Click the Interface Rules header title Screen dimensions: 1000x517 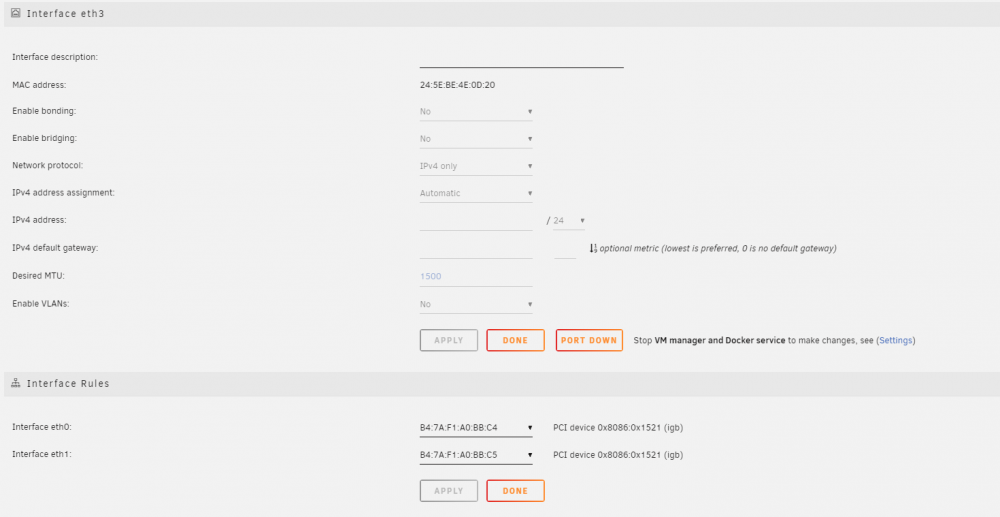(x=68, y=384)
